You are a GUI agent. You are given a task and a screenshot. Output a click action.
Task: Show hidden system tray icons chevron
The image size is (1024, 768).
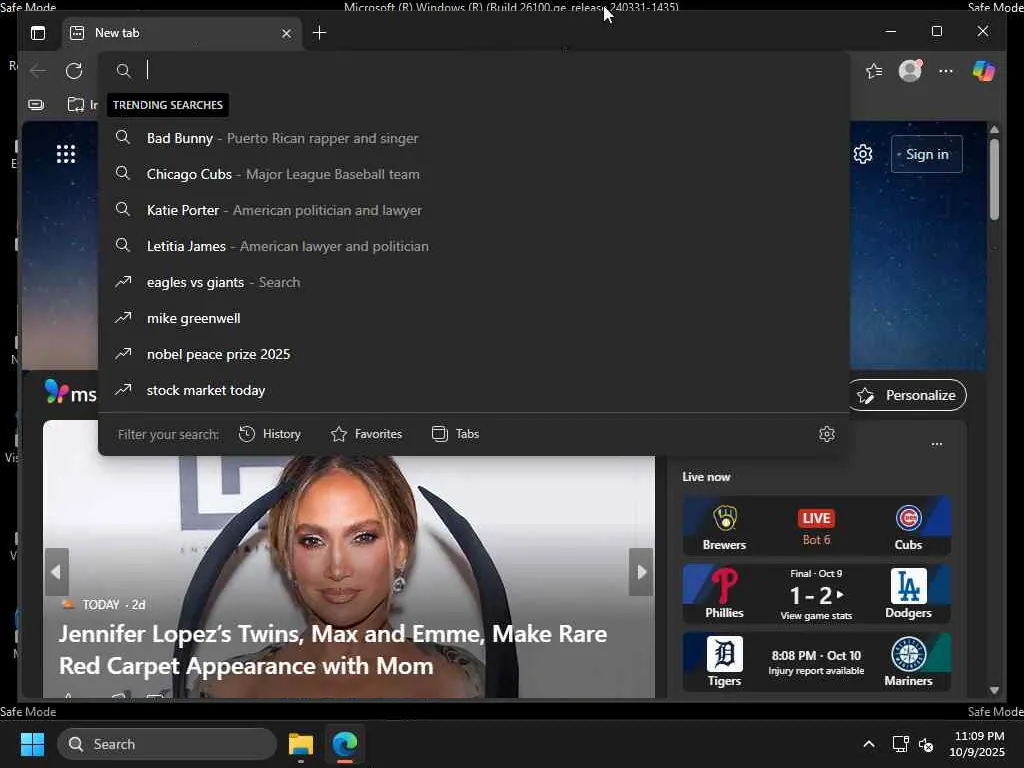[x=869, y=744]
